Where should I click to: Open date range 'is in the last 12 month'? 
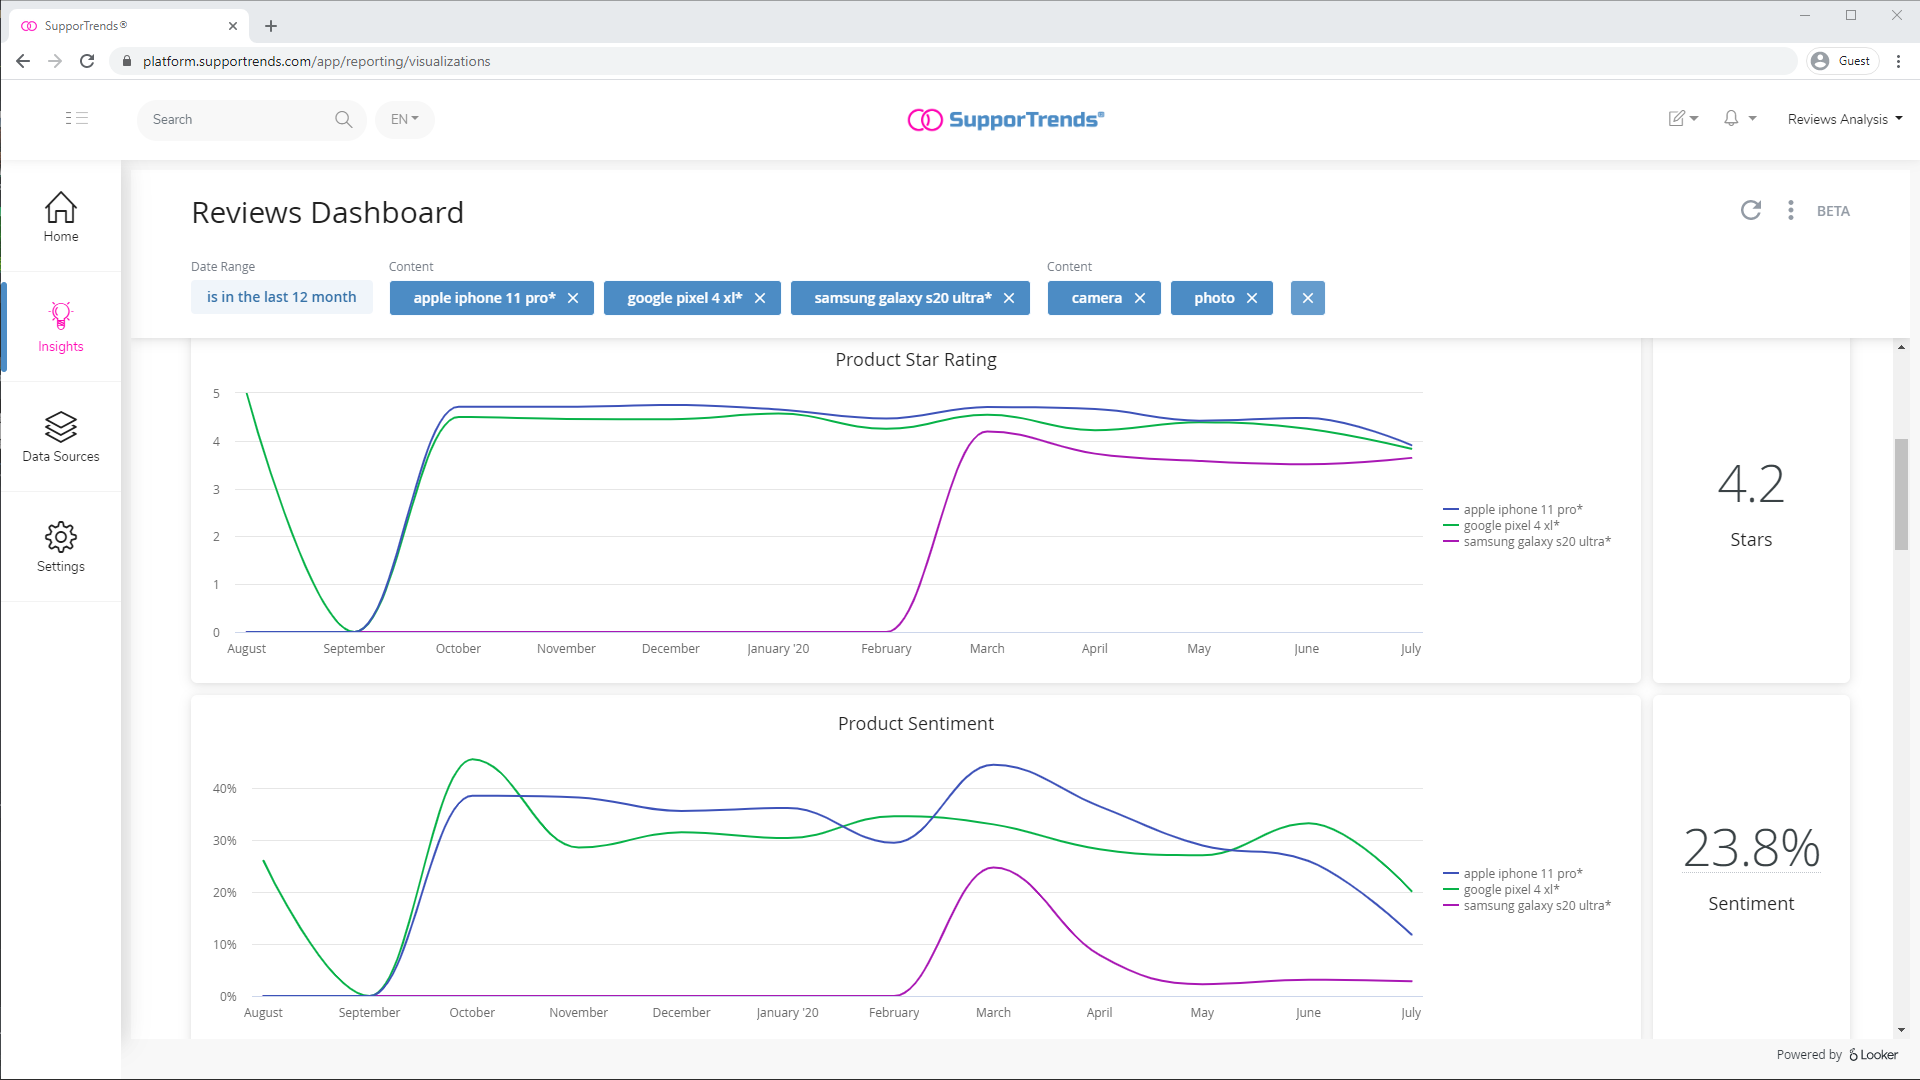tap(282, 297)
